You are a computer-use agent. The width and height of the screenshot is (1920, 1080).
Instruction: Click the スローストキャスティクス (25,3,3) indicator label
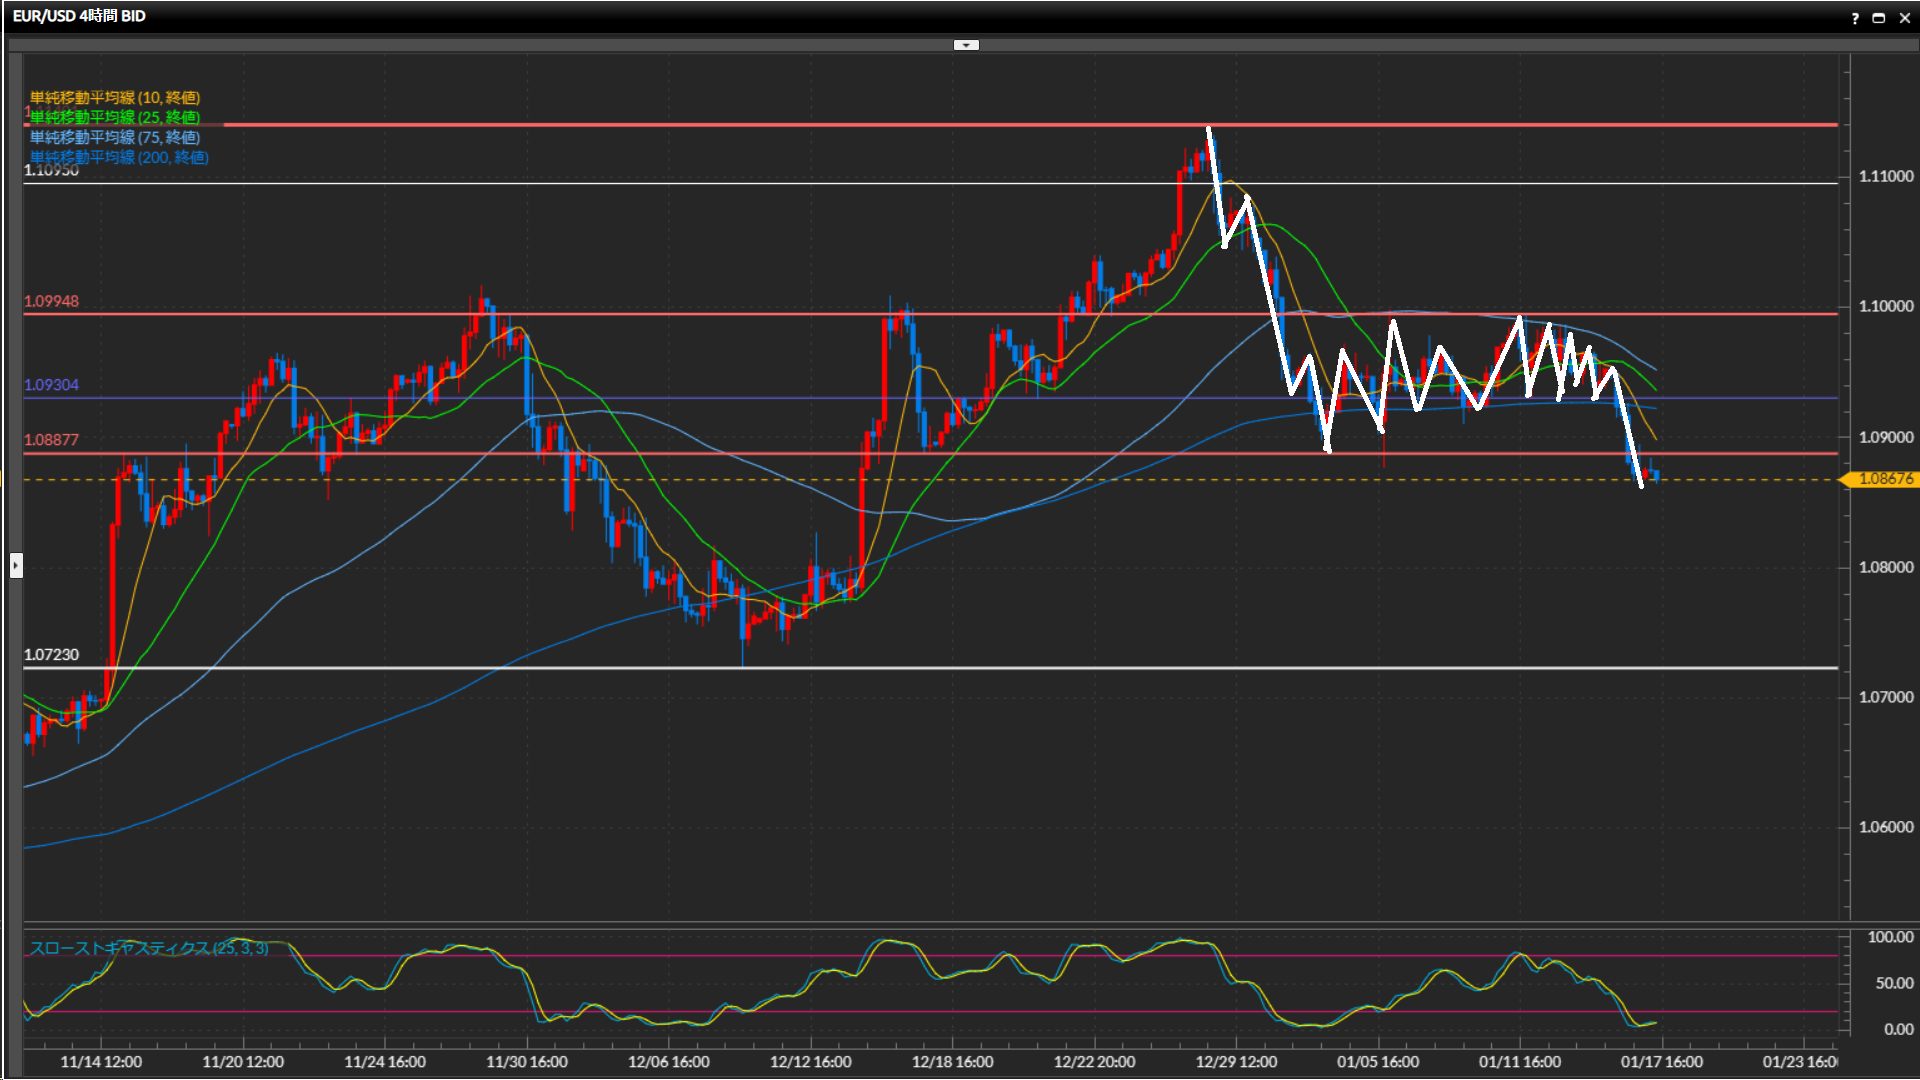point(149,948)
